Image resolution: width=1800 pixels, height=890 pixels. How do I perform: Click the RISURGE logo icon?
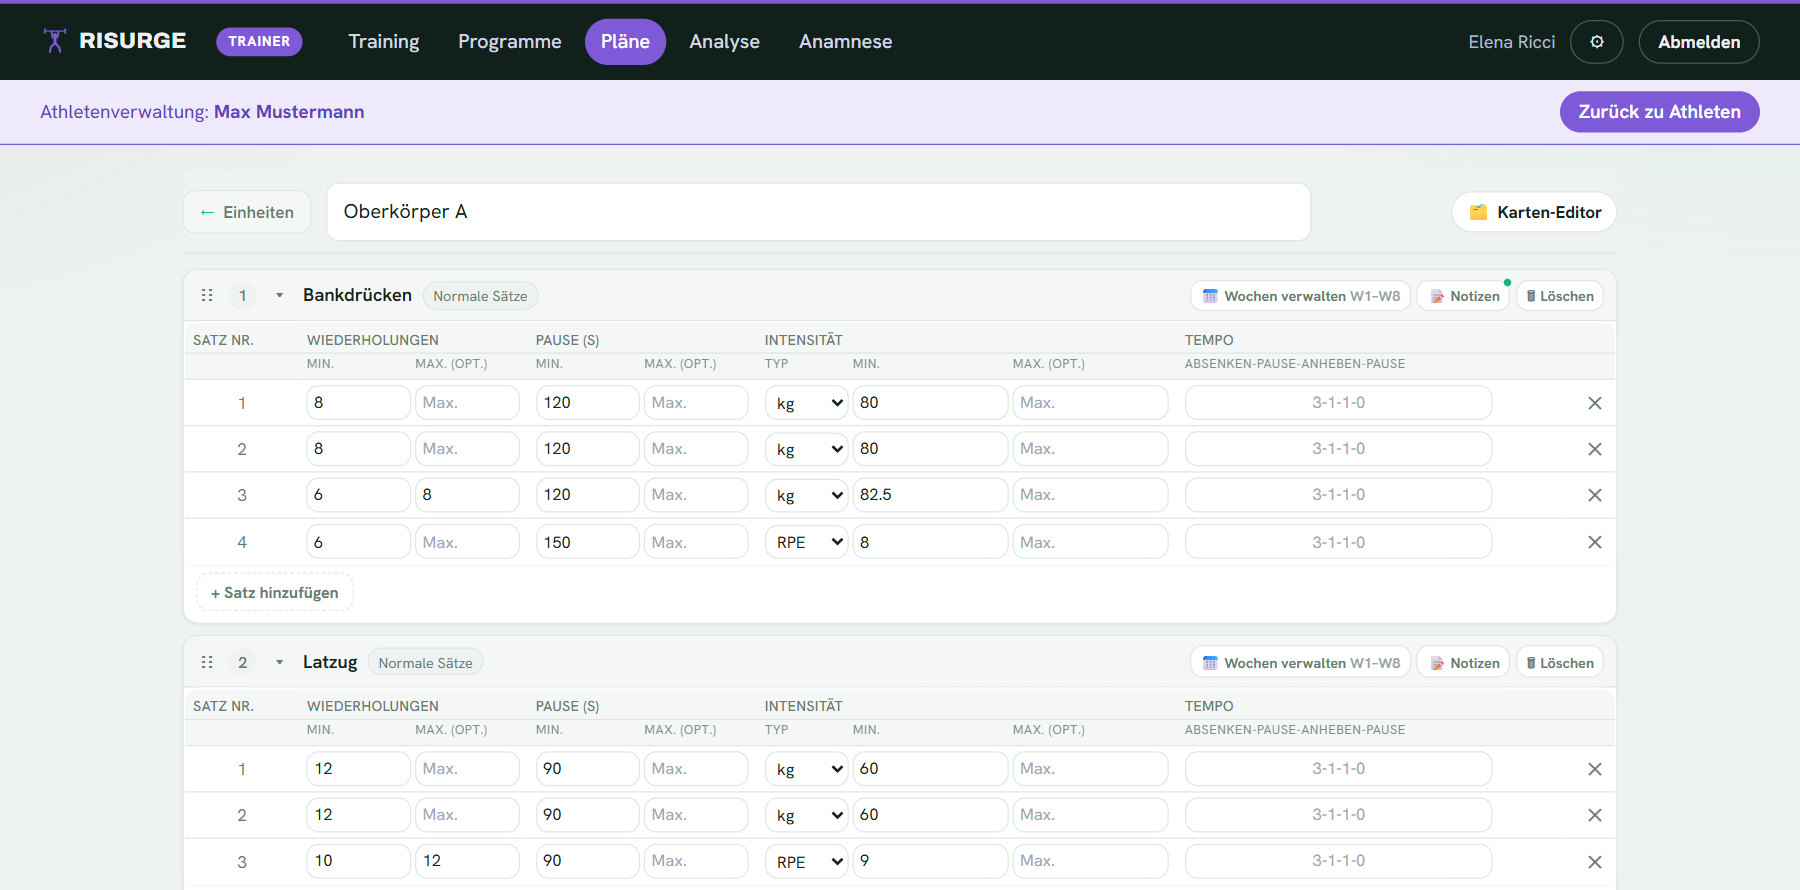[55, 41]
